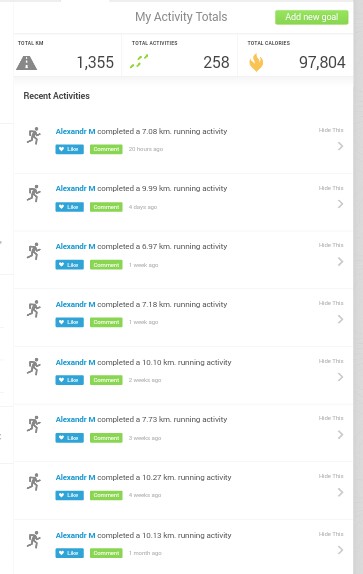Hide This for the 10.10 km activity
This screenshot has height=574, width=363.
[x=331, y=361]
